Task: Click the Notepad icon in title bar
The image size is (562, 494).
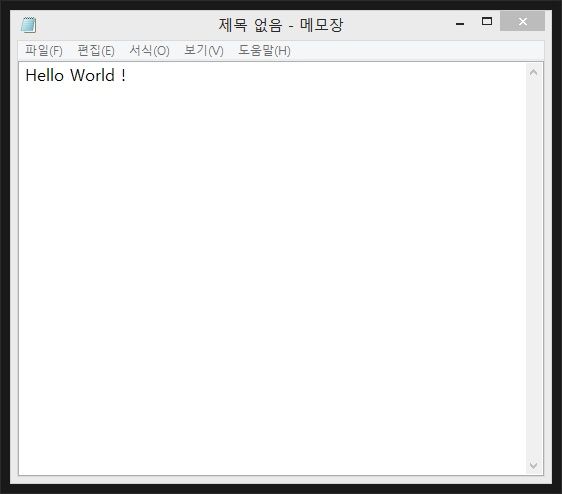Action: [29, 25]
